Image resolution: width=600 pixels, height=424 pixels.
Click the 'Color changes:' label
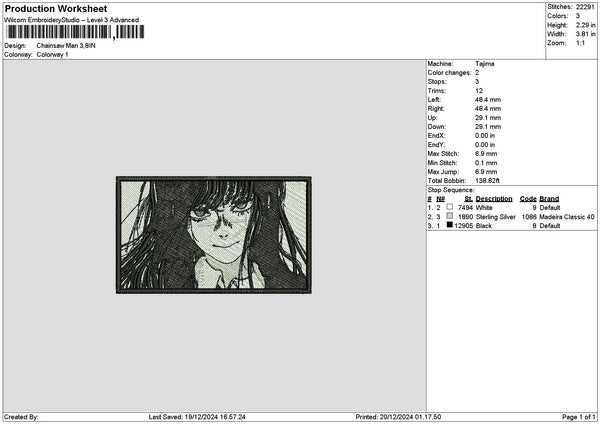click(x=450, y=73)
